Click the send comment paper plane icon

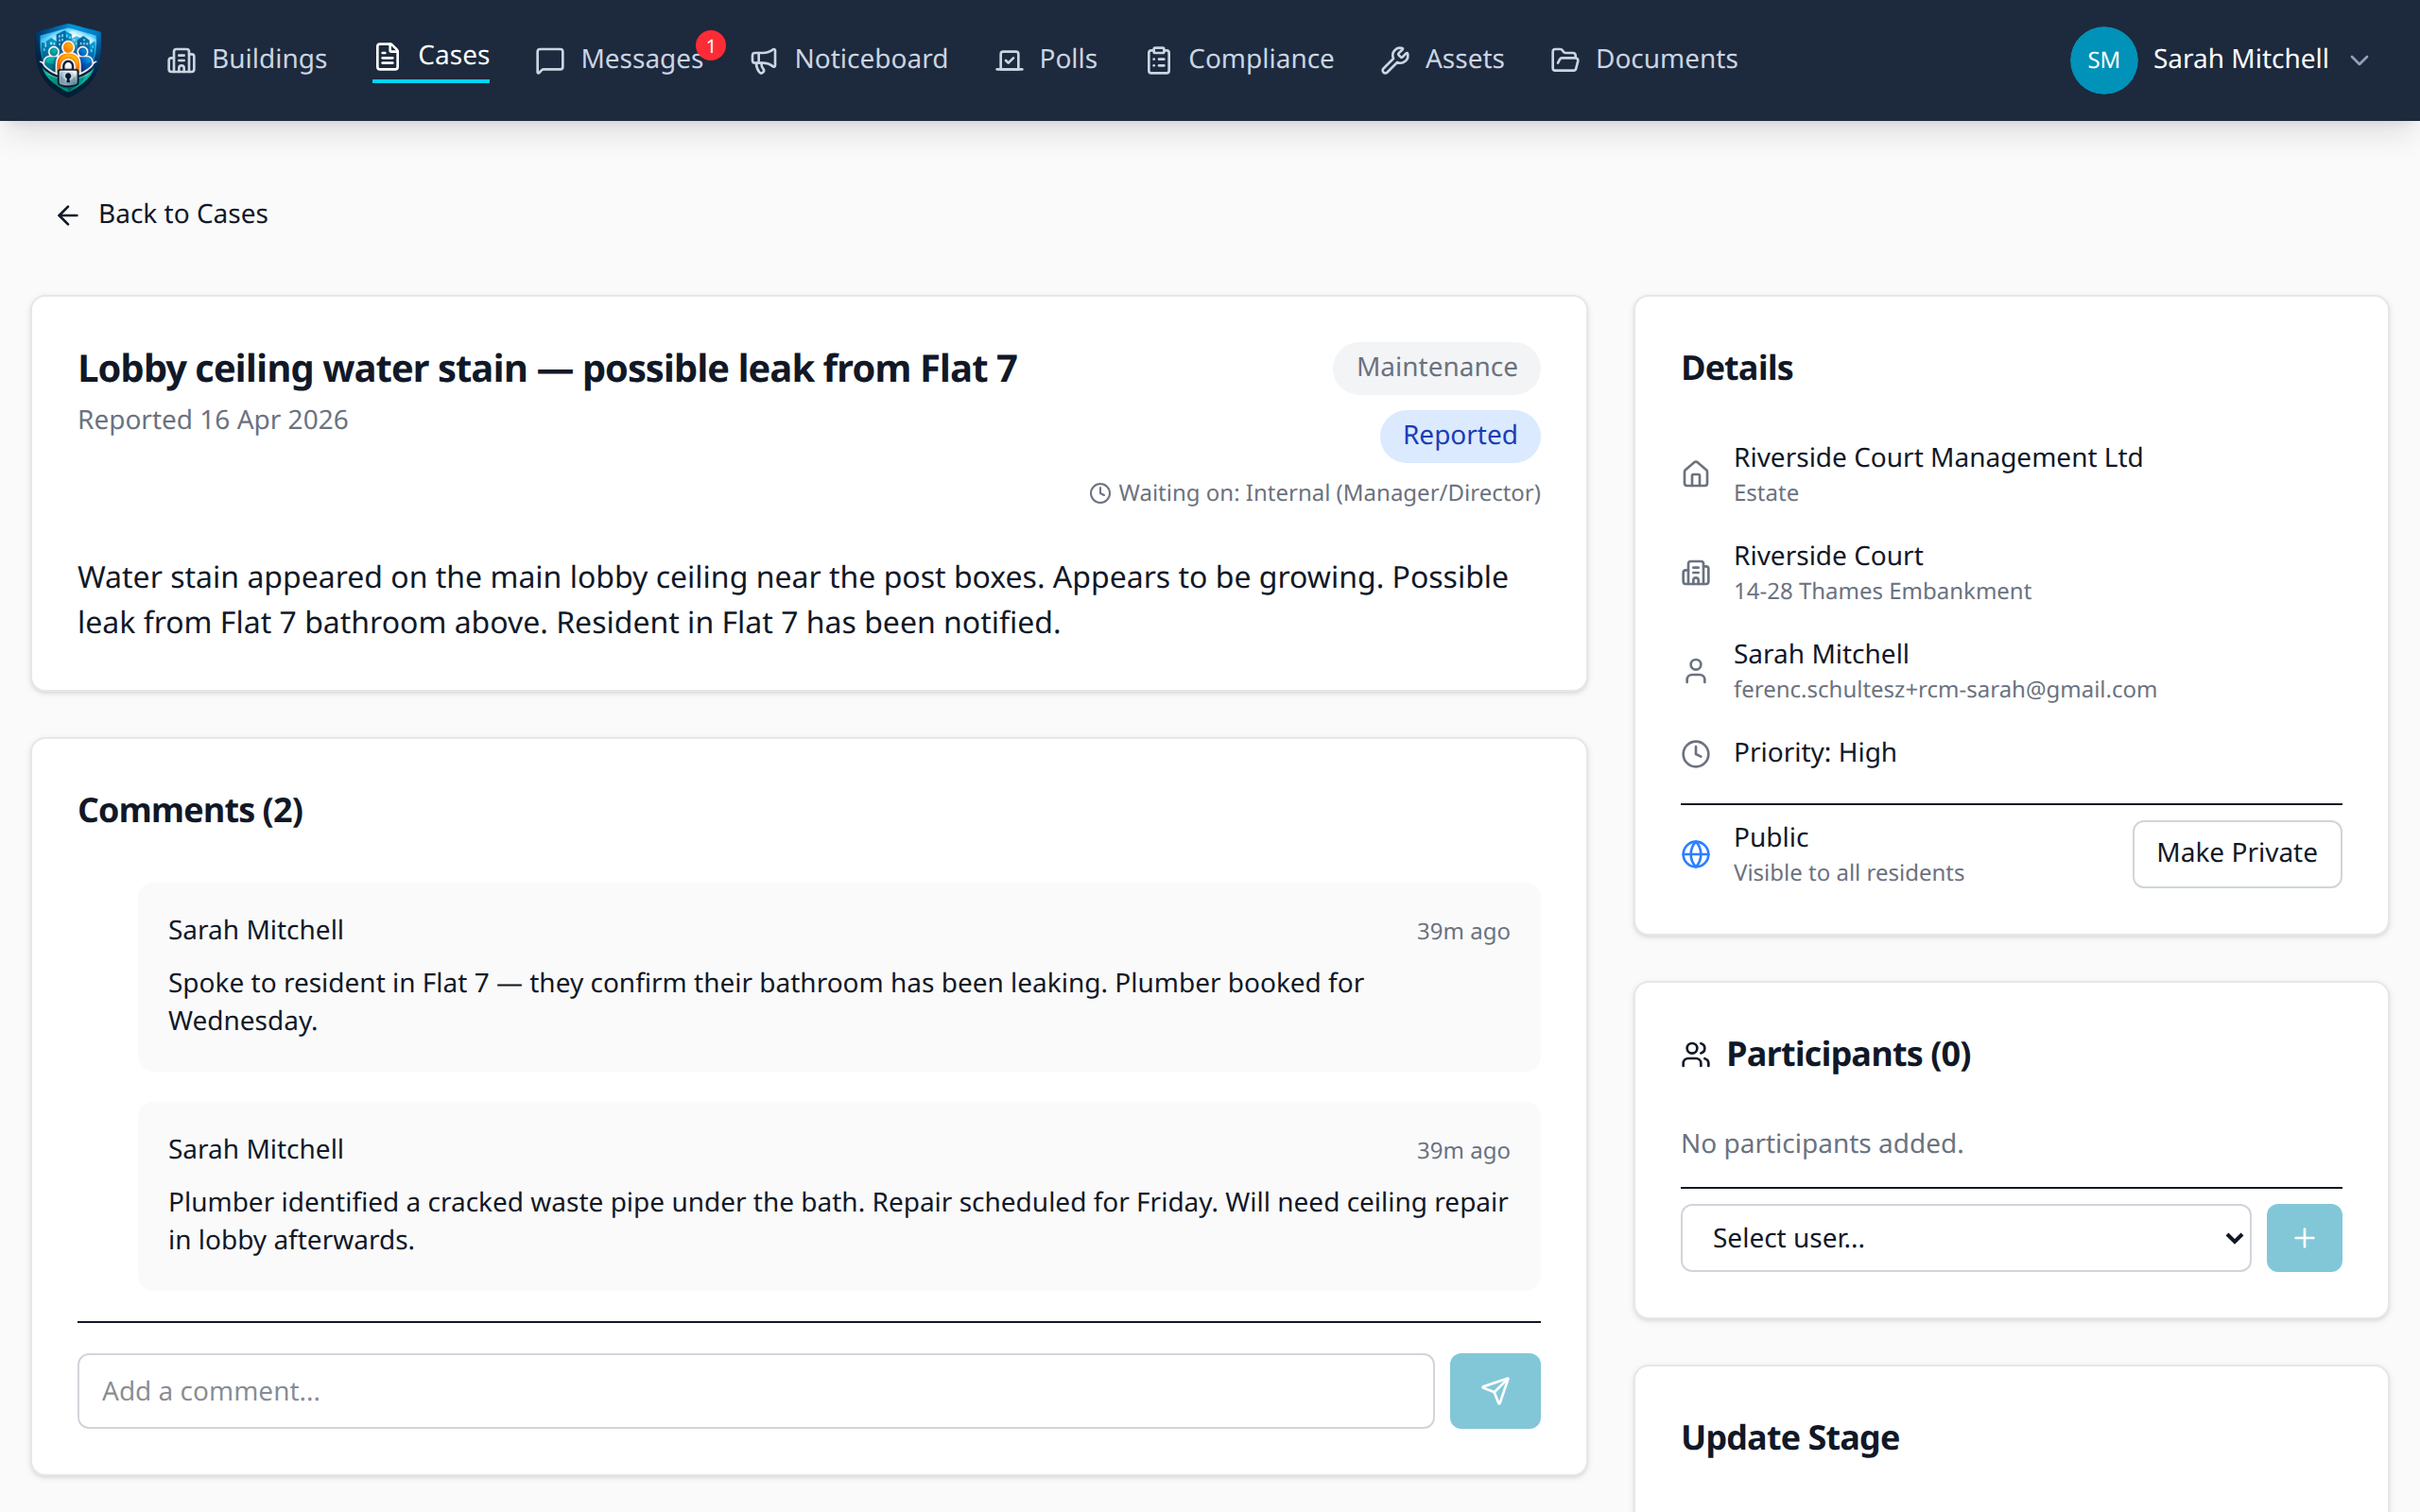point(1494,1390)
